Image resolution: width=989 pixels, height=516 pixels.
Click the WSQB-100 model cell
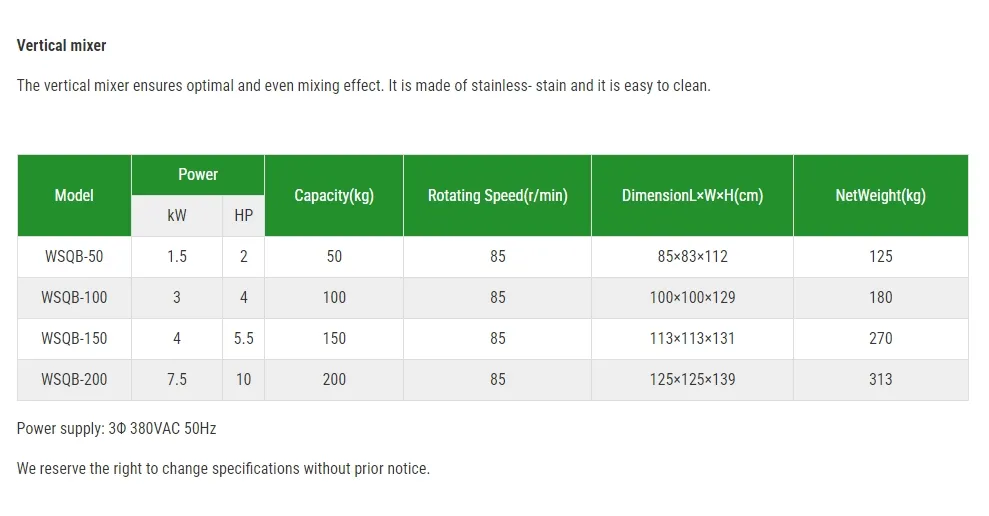coord(74,298)
